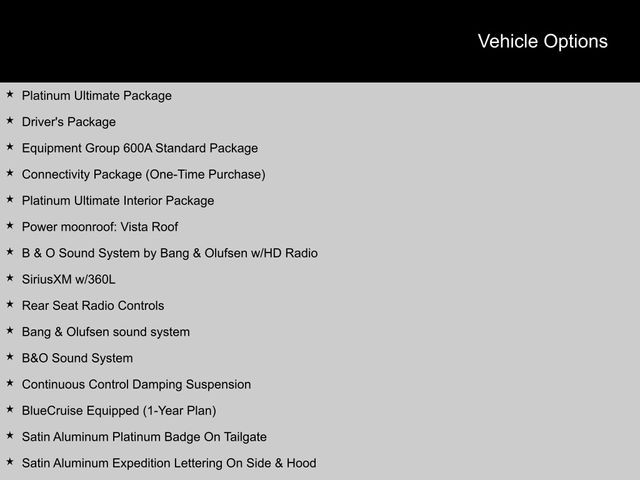Screen dimensions: 640x480
Task: Click the star next to Driver's Package
Action: tap(10, 121)
